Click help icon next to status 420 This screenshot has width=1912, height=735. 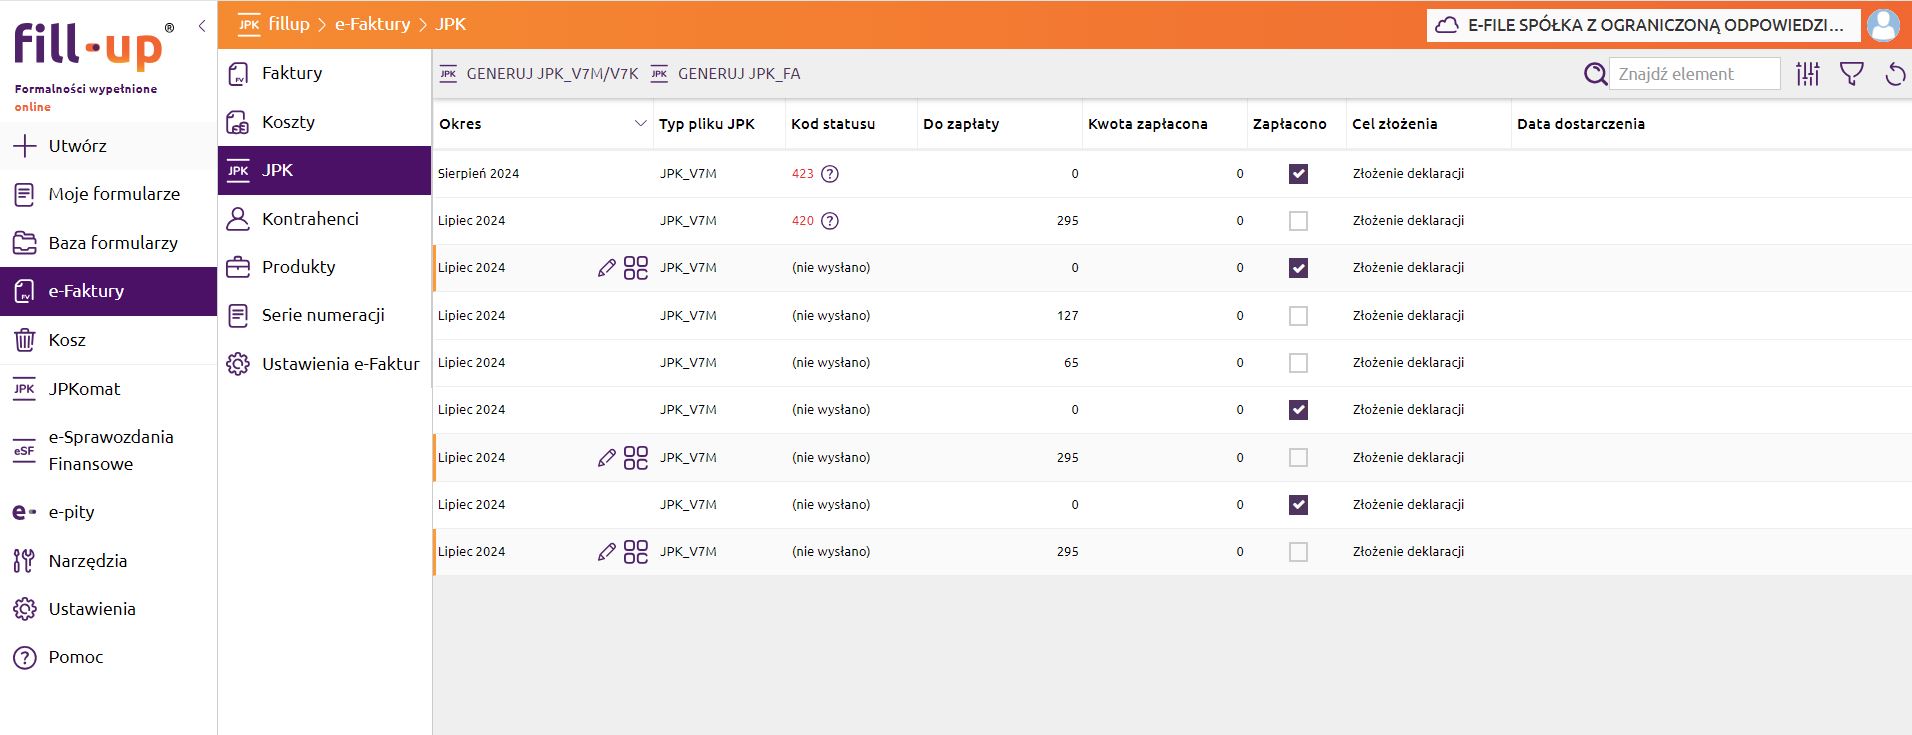[830, 221]
